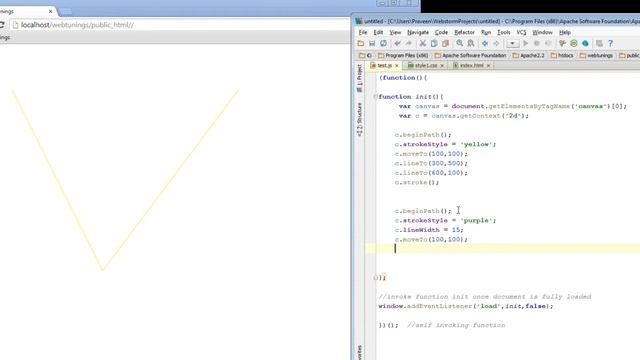This screenshot has height=360, width=640.
Task: Click the green Run play icon
Action: (x=526, y=43)
